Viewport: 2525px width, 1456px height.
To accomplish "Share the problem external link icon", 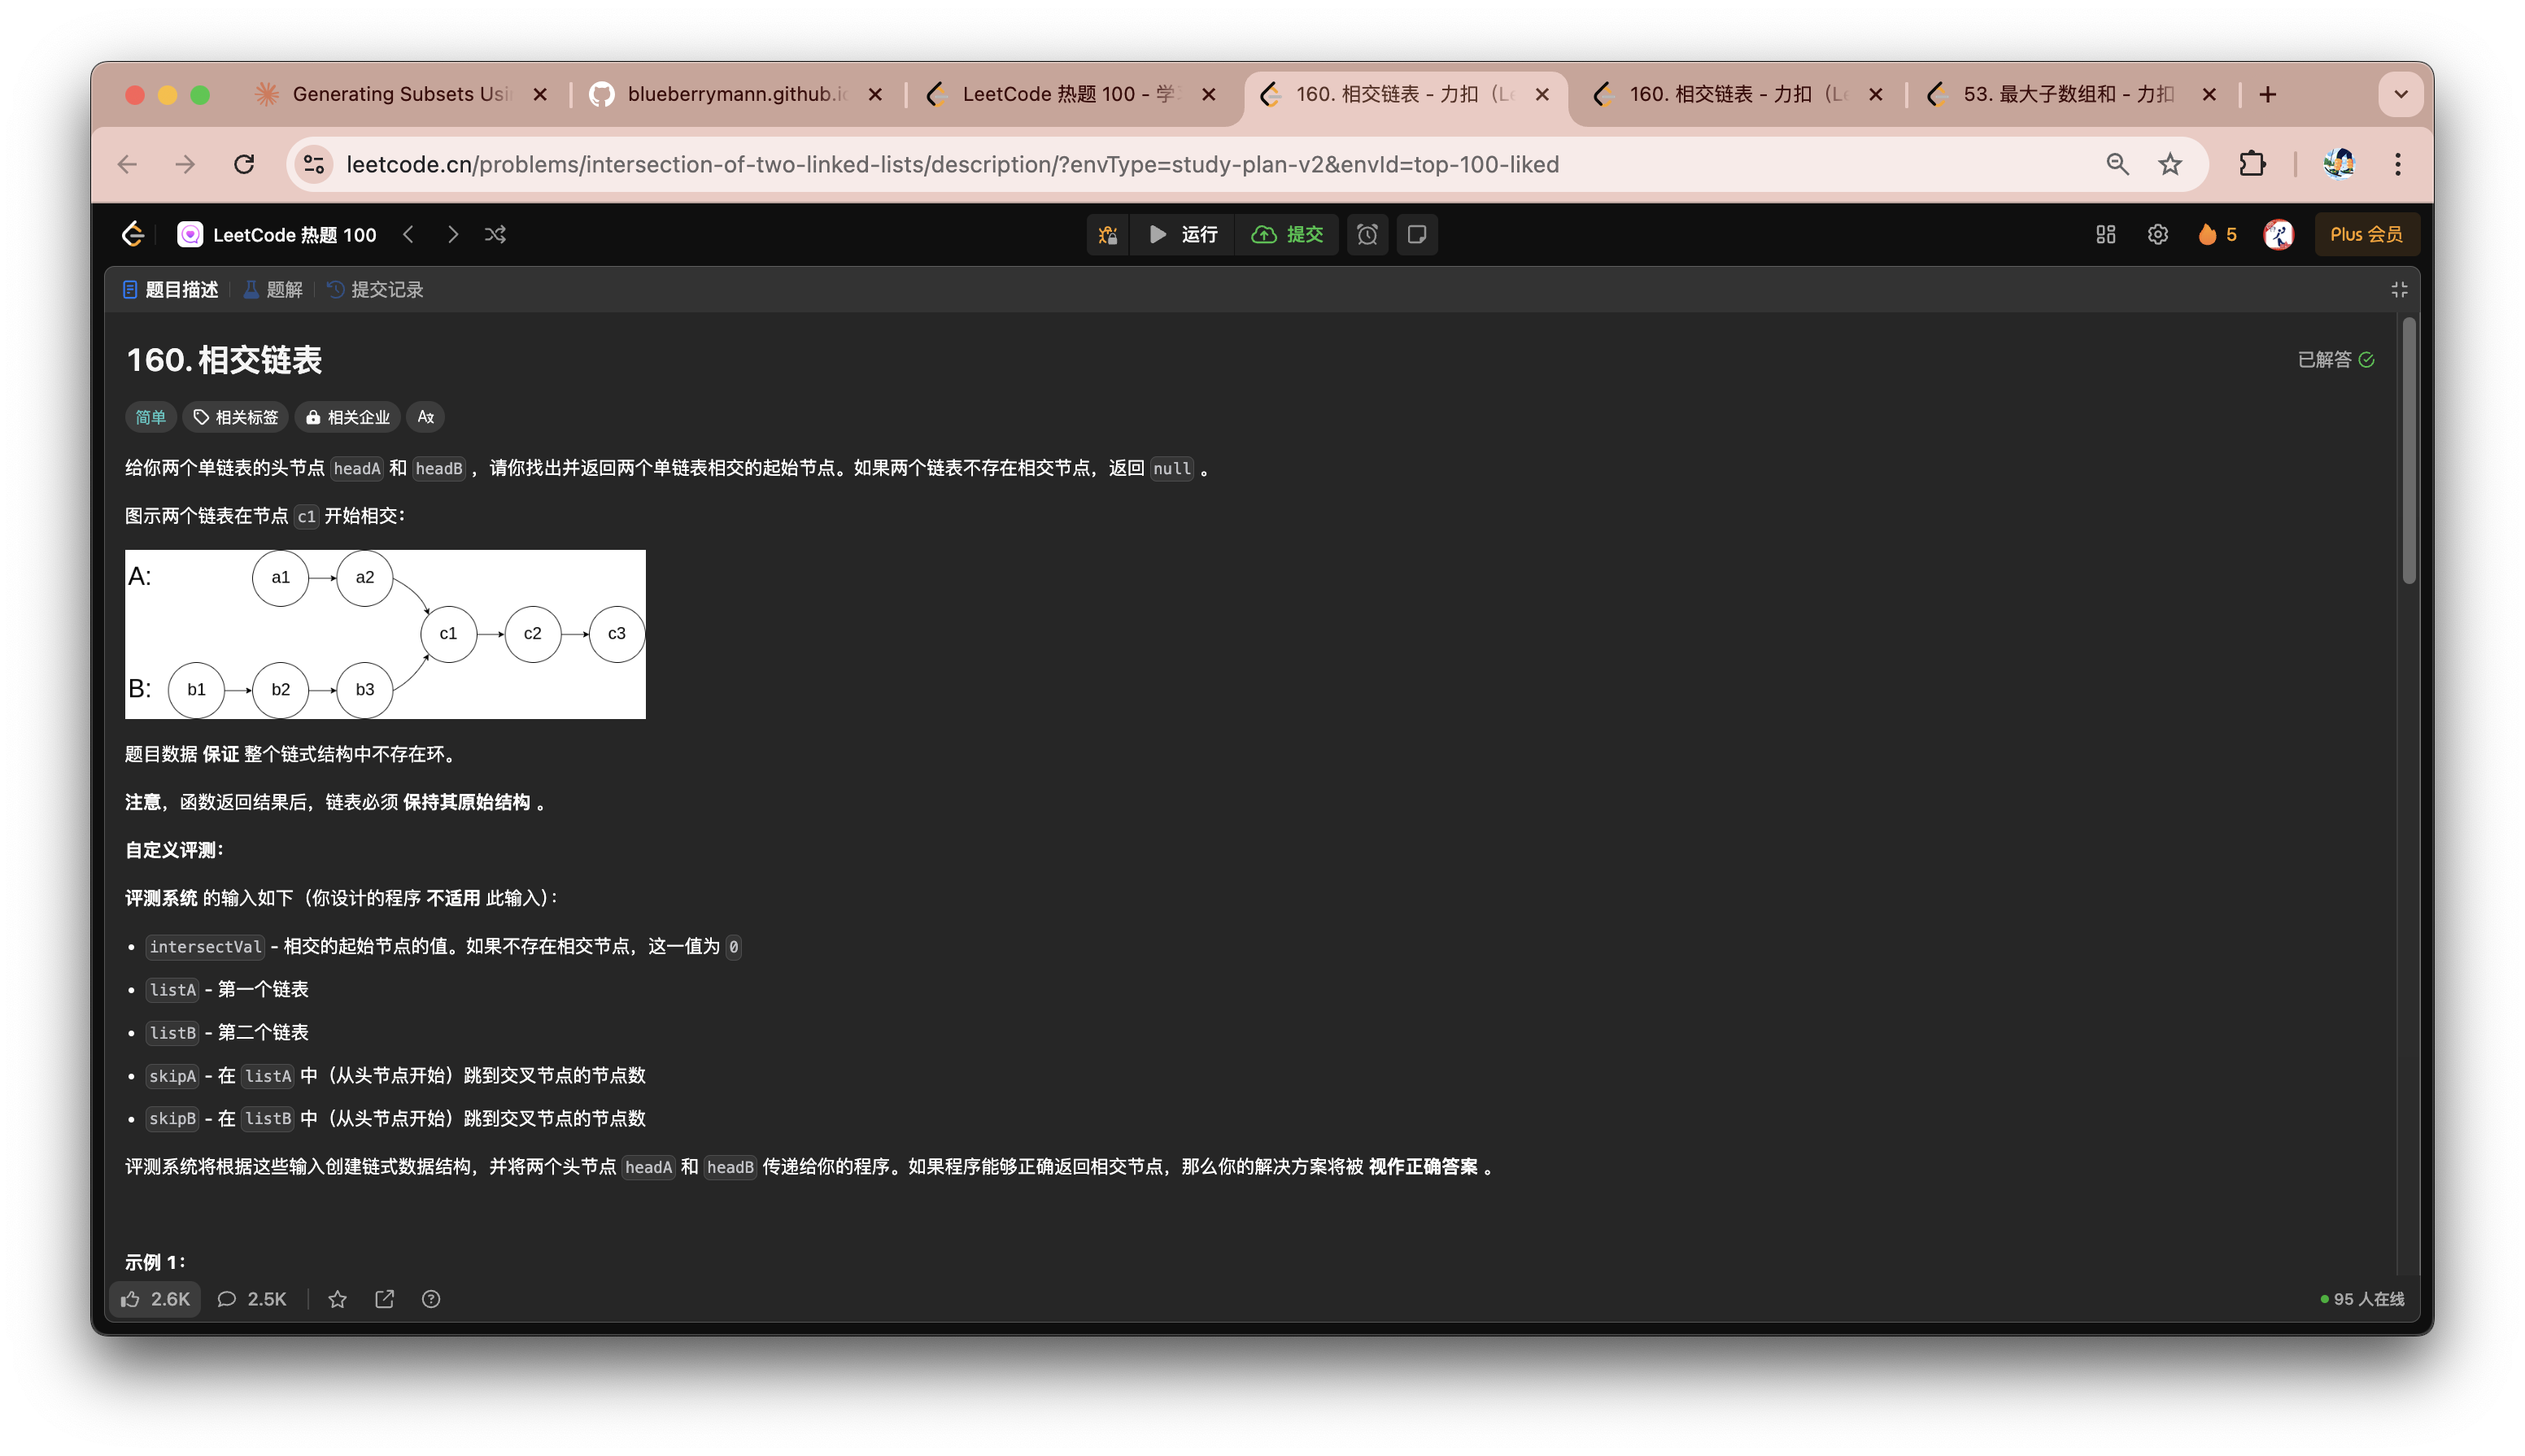I will (x=384, y=1299).
